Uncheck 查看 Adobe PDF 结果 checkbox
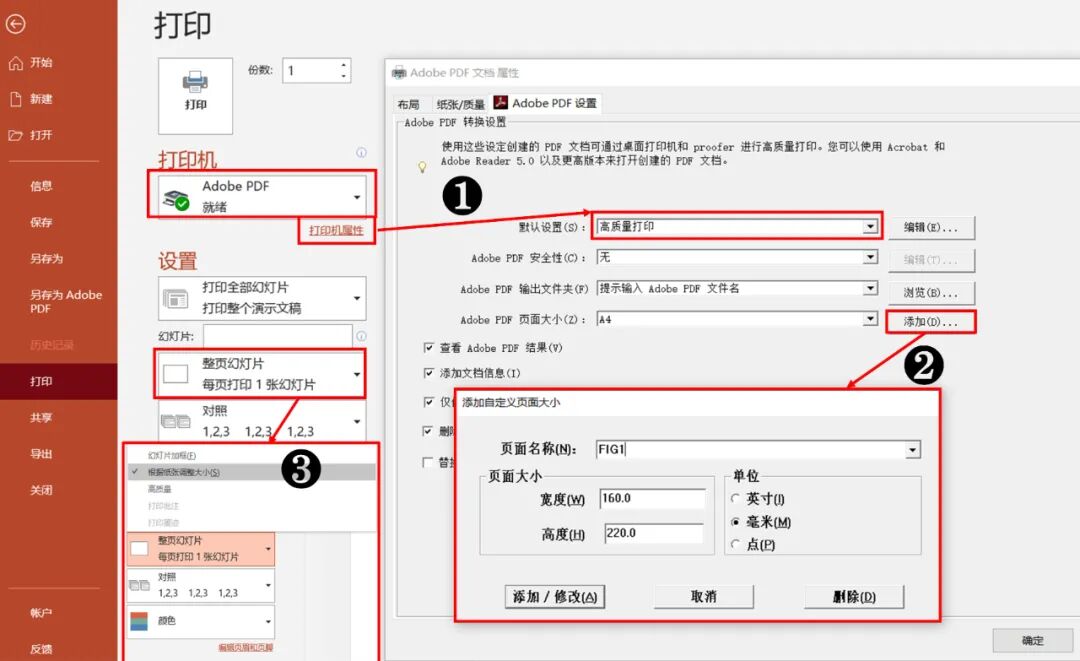 point(429,348)
